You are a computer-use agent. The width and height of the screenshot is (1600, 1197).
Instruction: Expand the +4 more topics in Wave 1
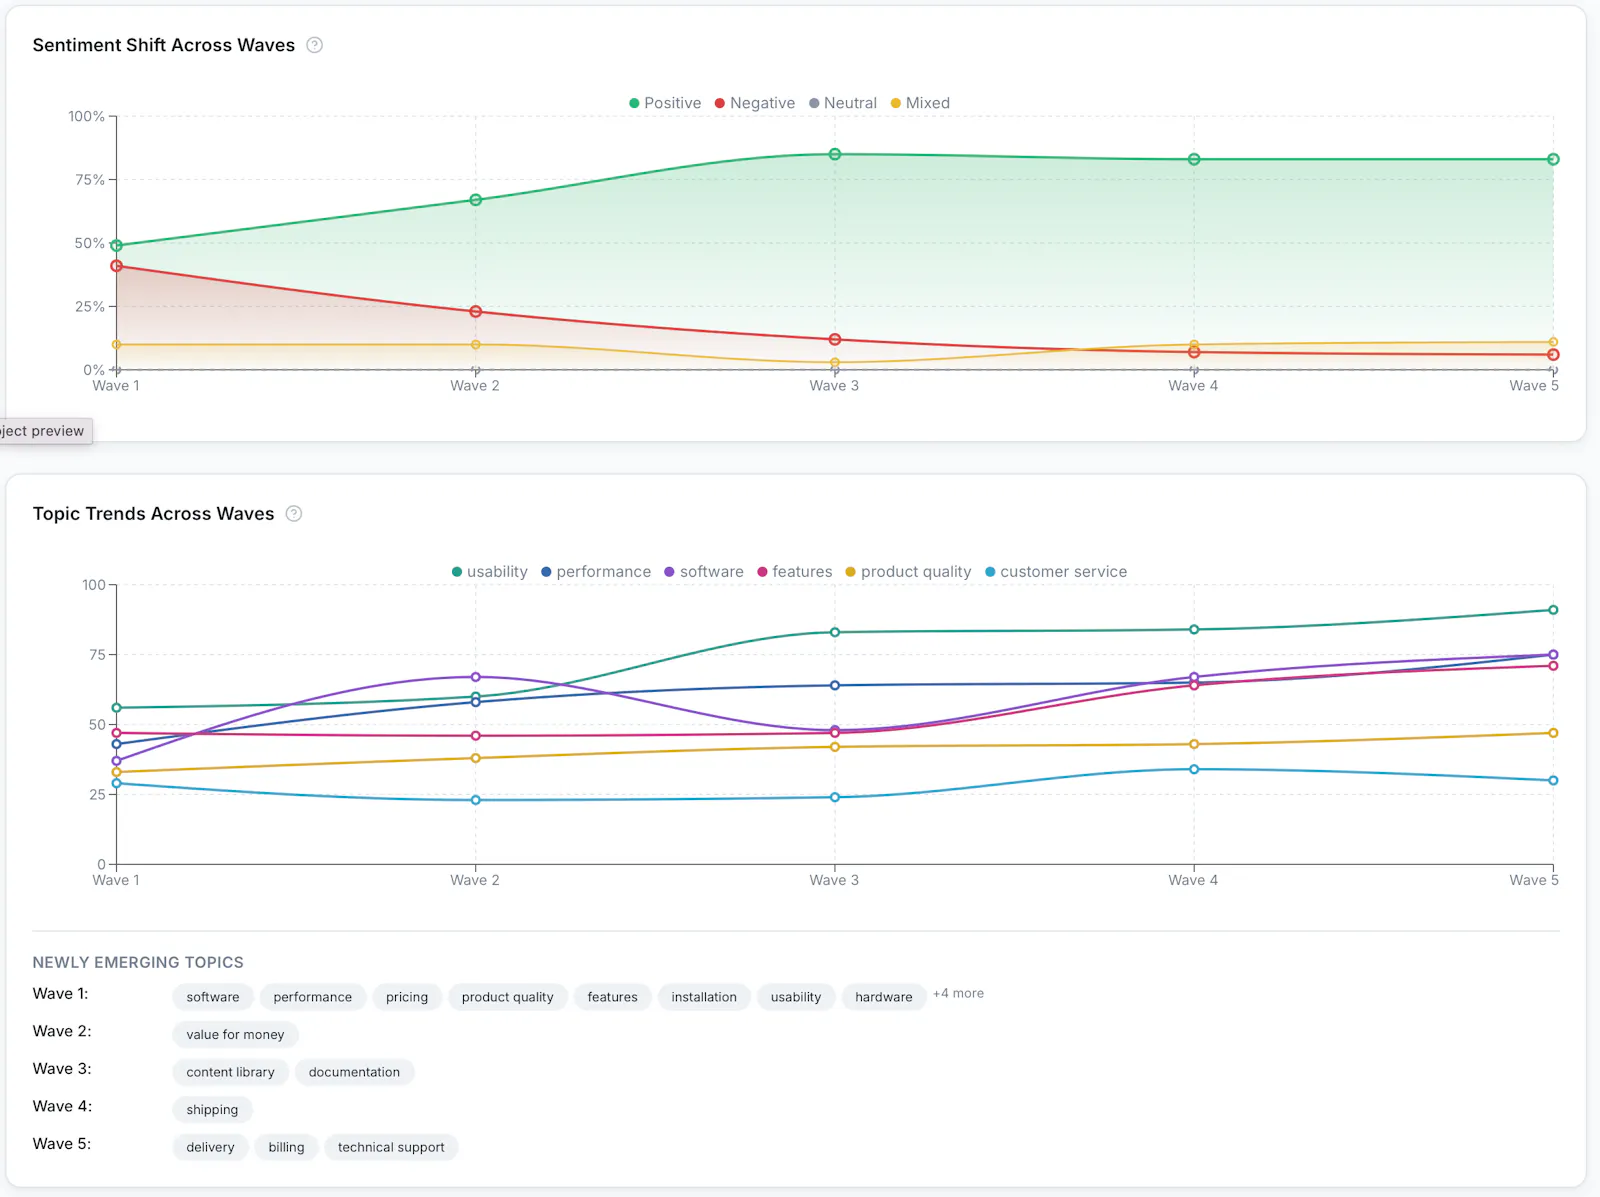coord(958,994)
